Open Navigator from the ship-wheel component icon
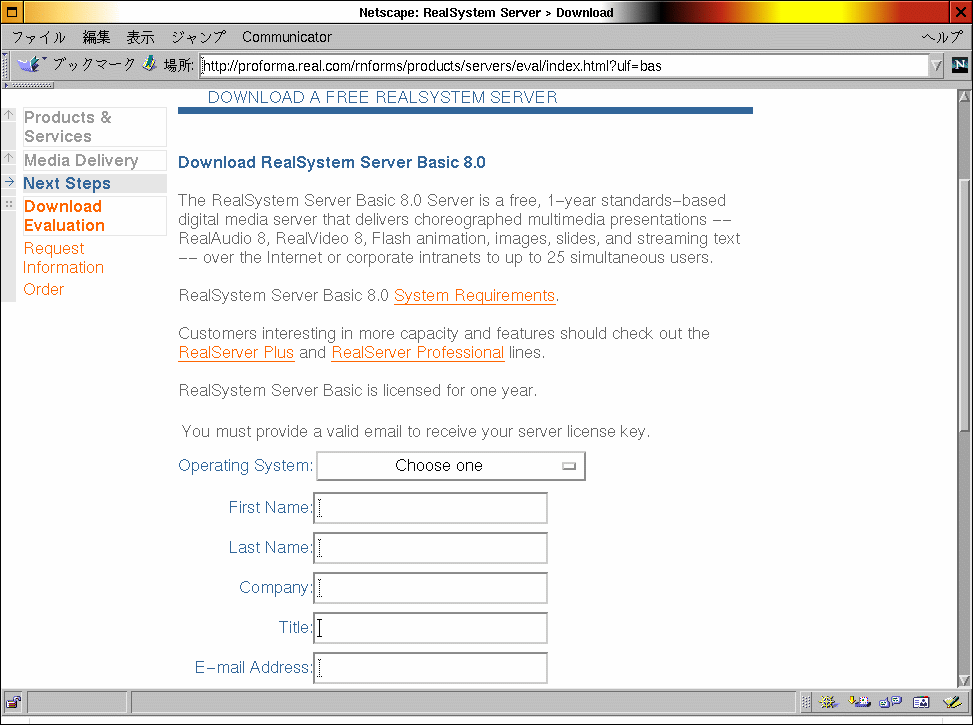 click(x=827, y=702)
